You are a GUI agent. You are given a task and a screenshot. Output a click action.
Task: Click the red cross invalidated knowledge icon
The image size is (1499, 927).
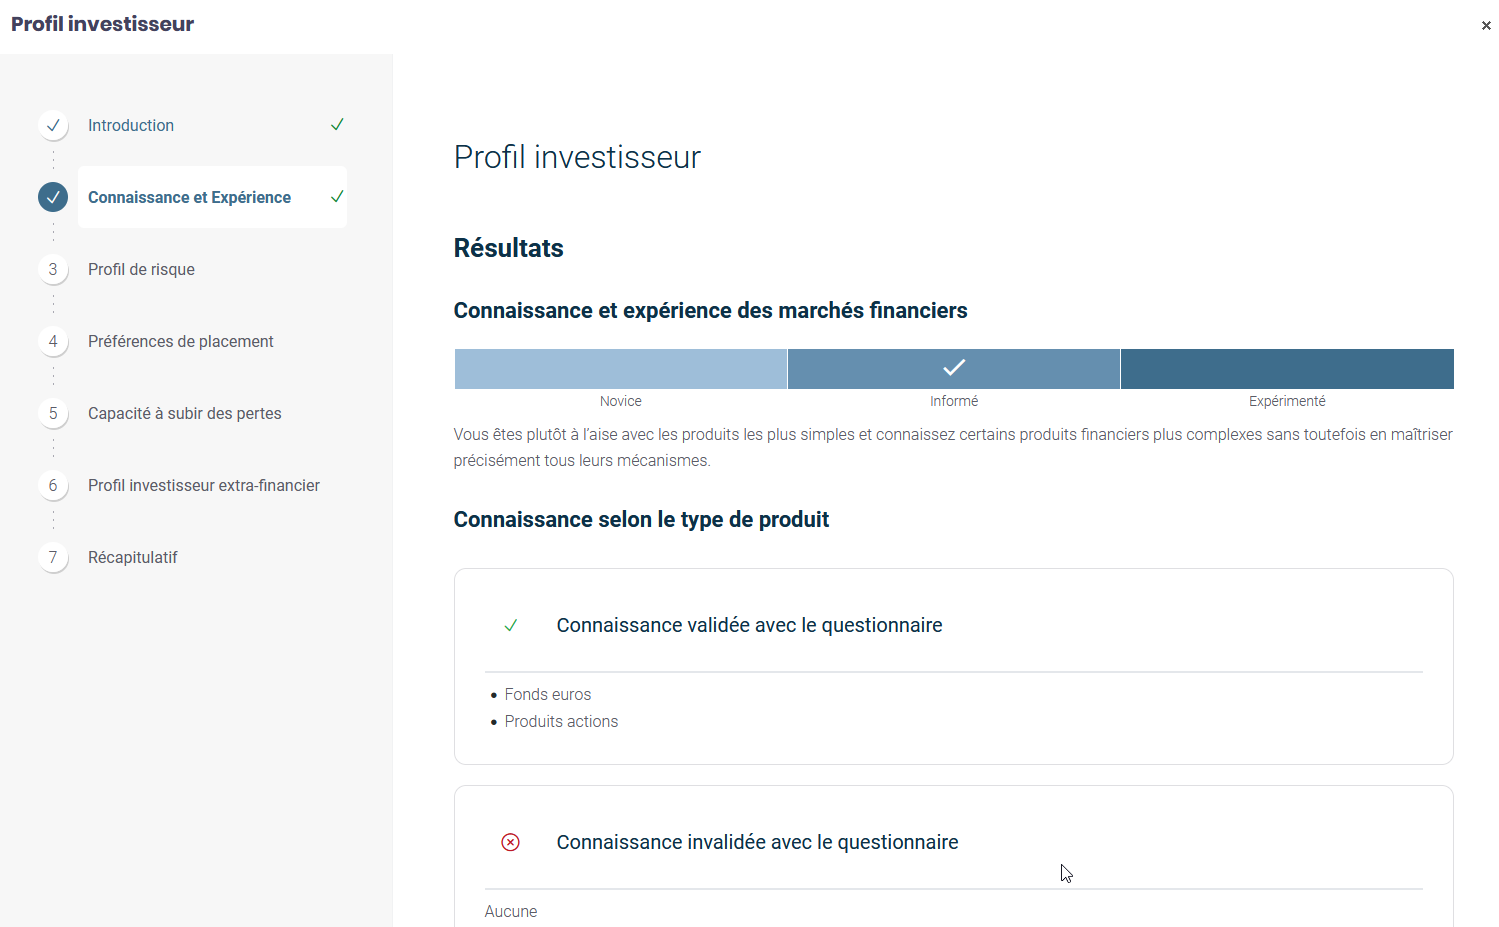[x=510, y=842]
